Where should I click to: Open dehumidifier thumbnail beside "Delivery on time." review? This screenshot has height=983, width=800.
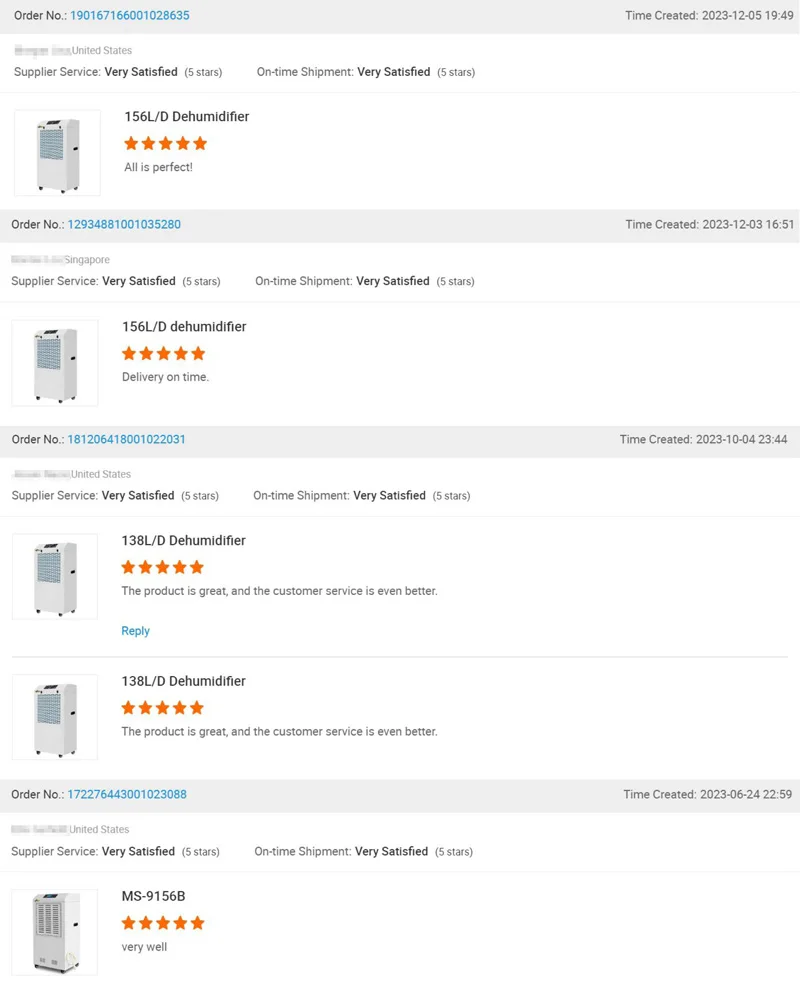point(55,363)
